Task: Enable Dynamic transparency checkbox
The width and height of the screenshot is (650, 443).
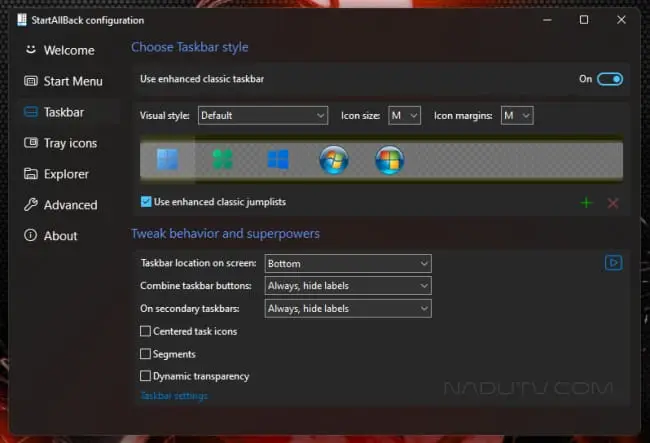Action: (x=145, y=376)
